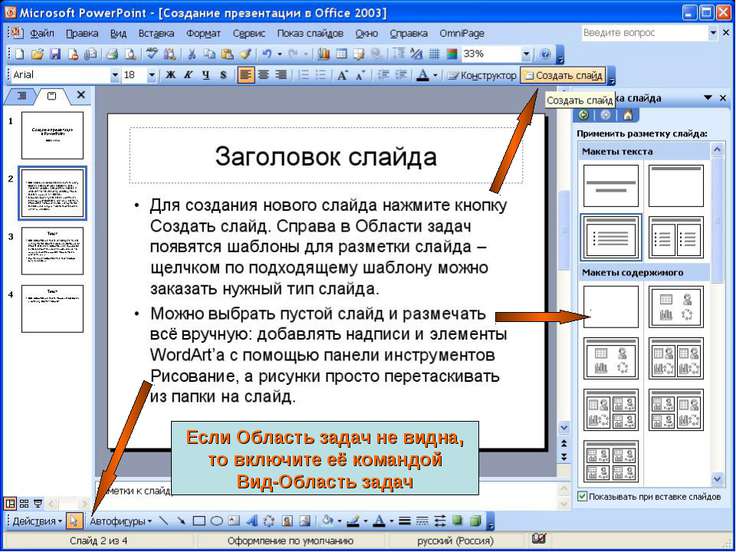Show the grid with the grid icon
Image resolution: width=736 pixels, height=552 pixels.
[x=434, y=54]
